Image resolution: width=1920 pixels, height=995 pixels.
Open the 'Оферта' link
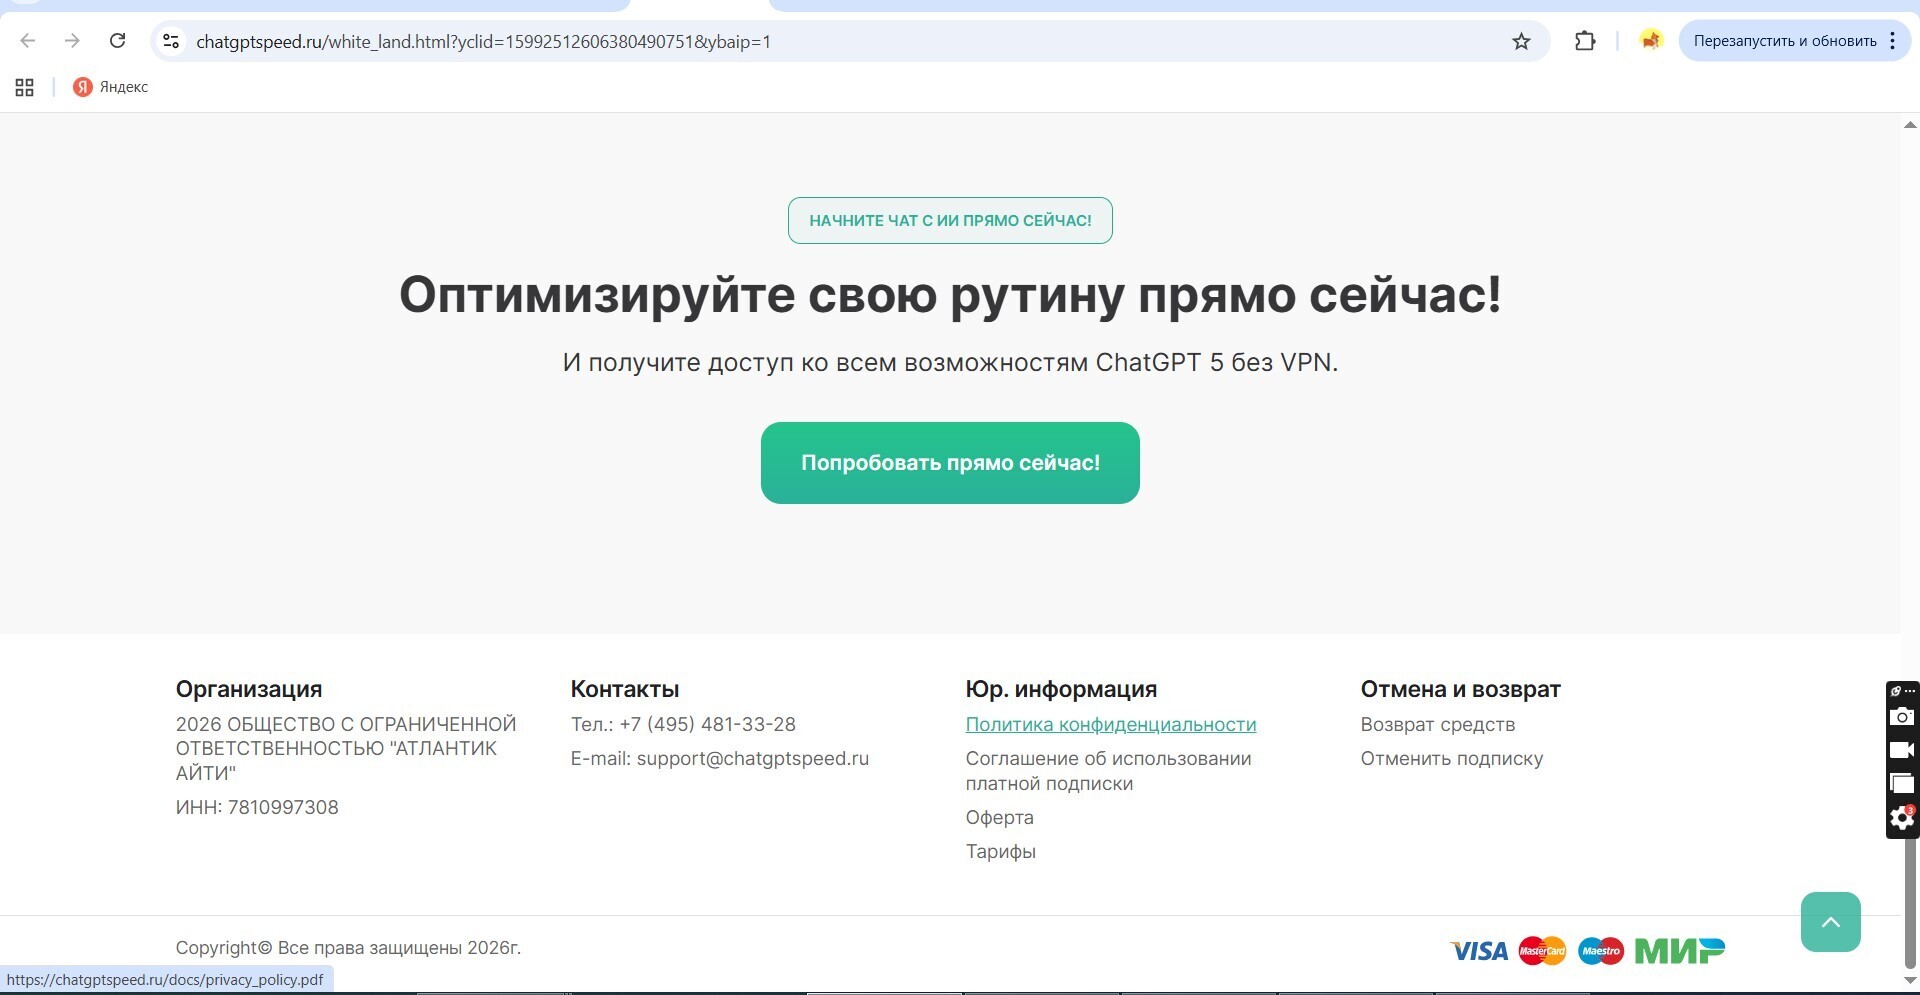pyautogui.click(x=1000, y=817)
